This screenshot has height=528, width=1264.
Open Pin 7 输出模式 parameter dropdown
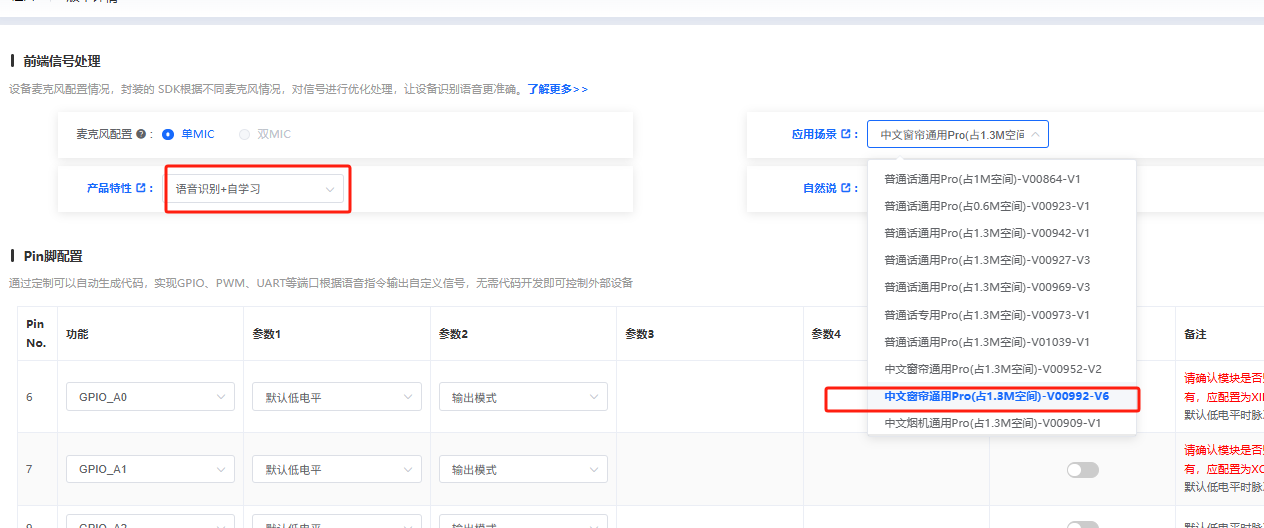tap(523, 469)
